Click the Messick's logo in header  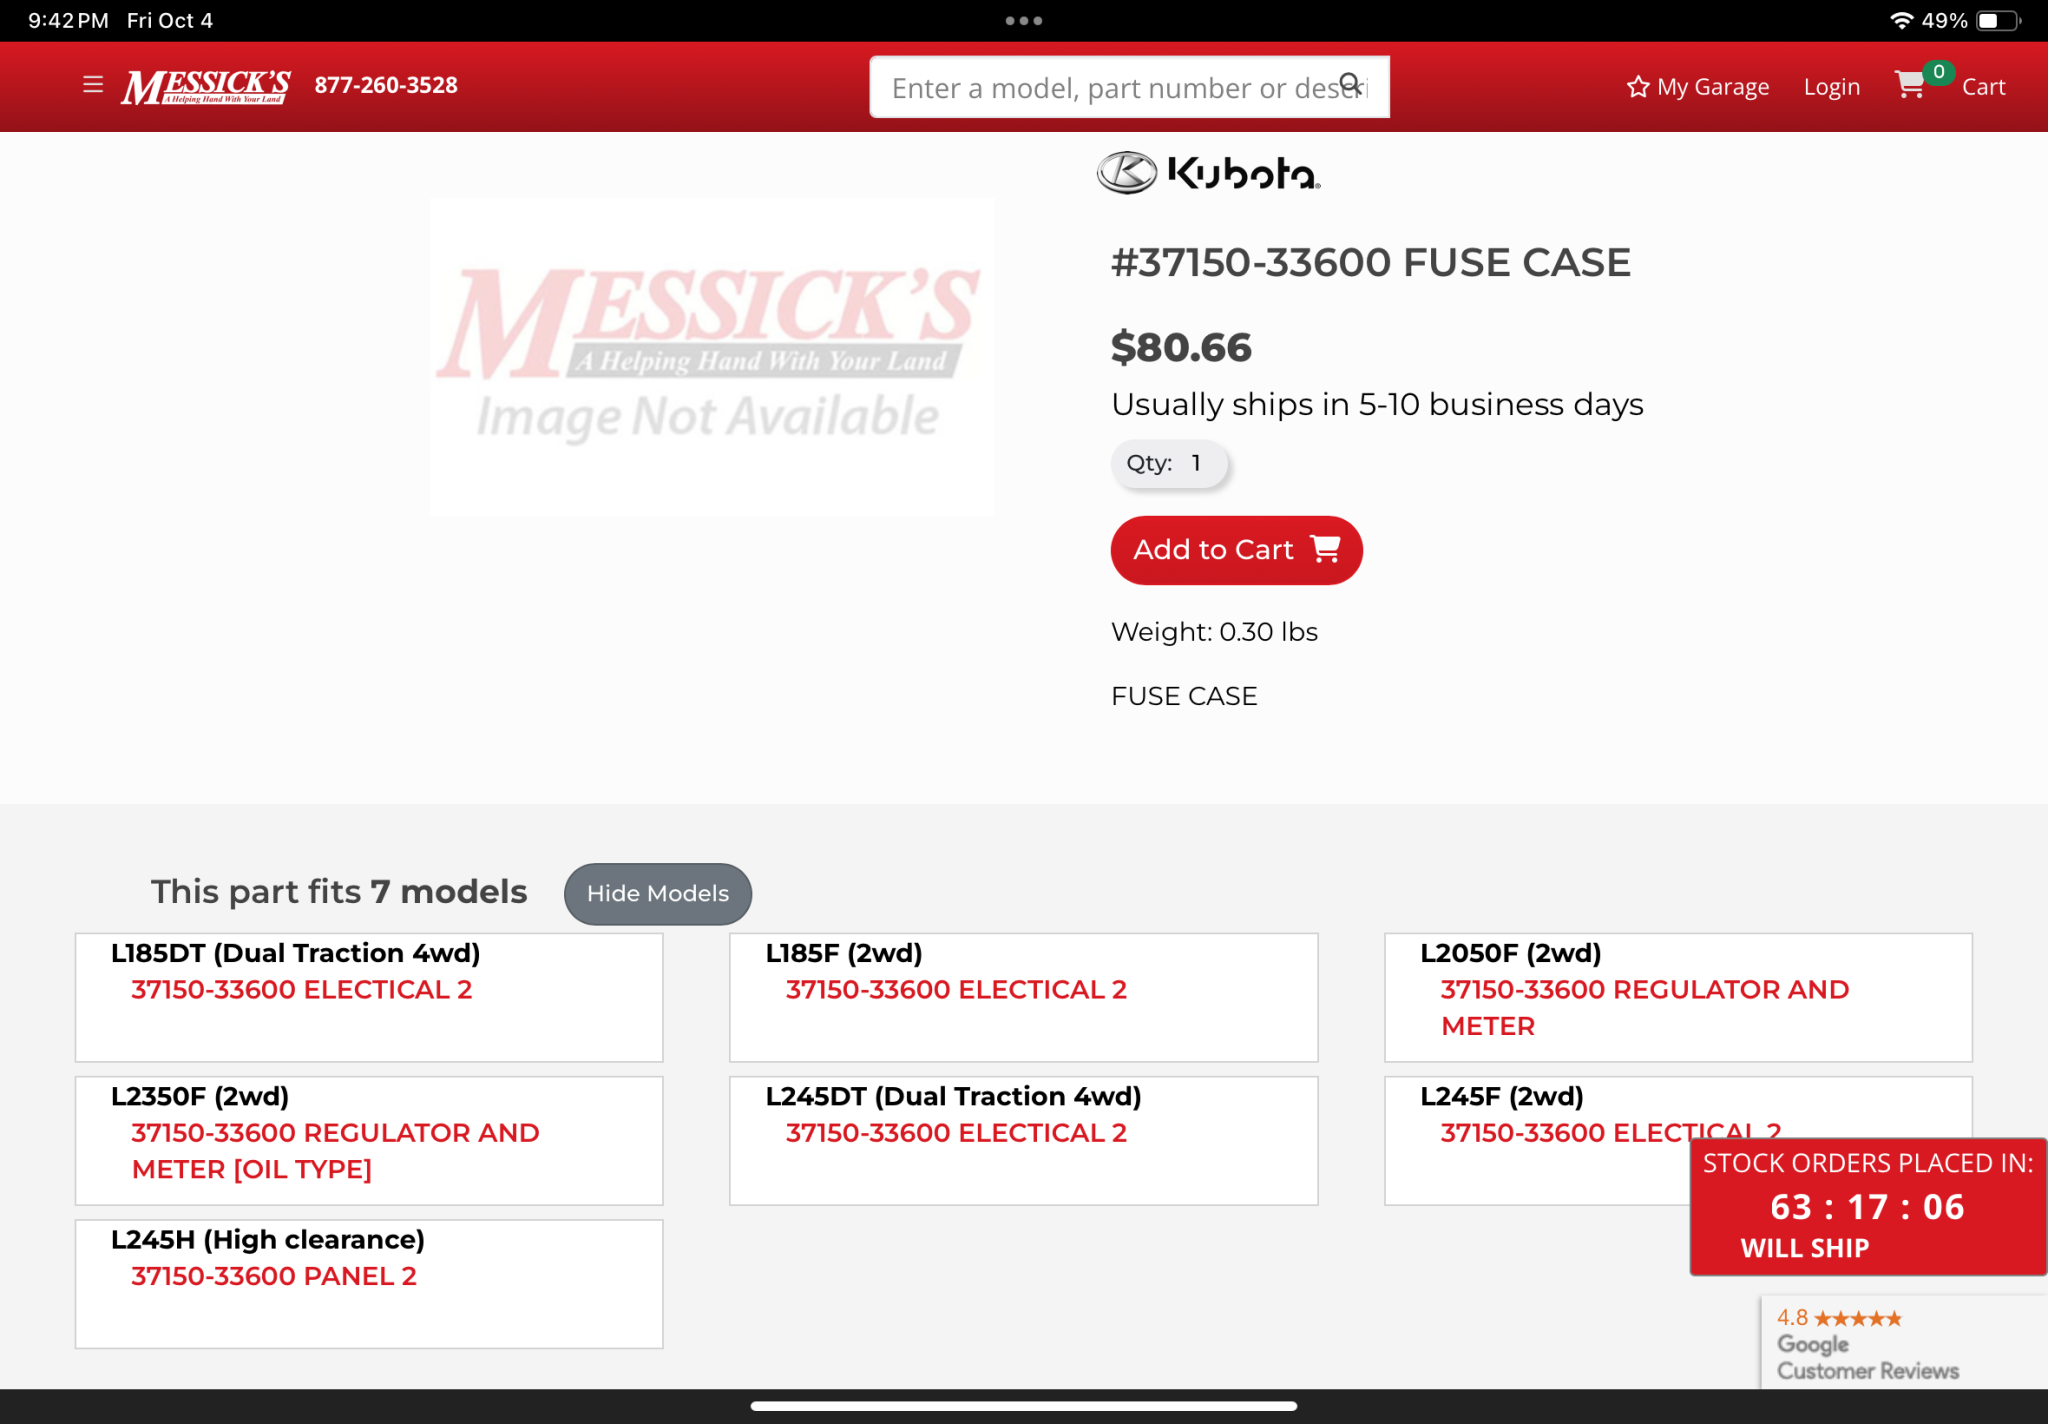click(206, 86)
